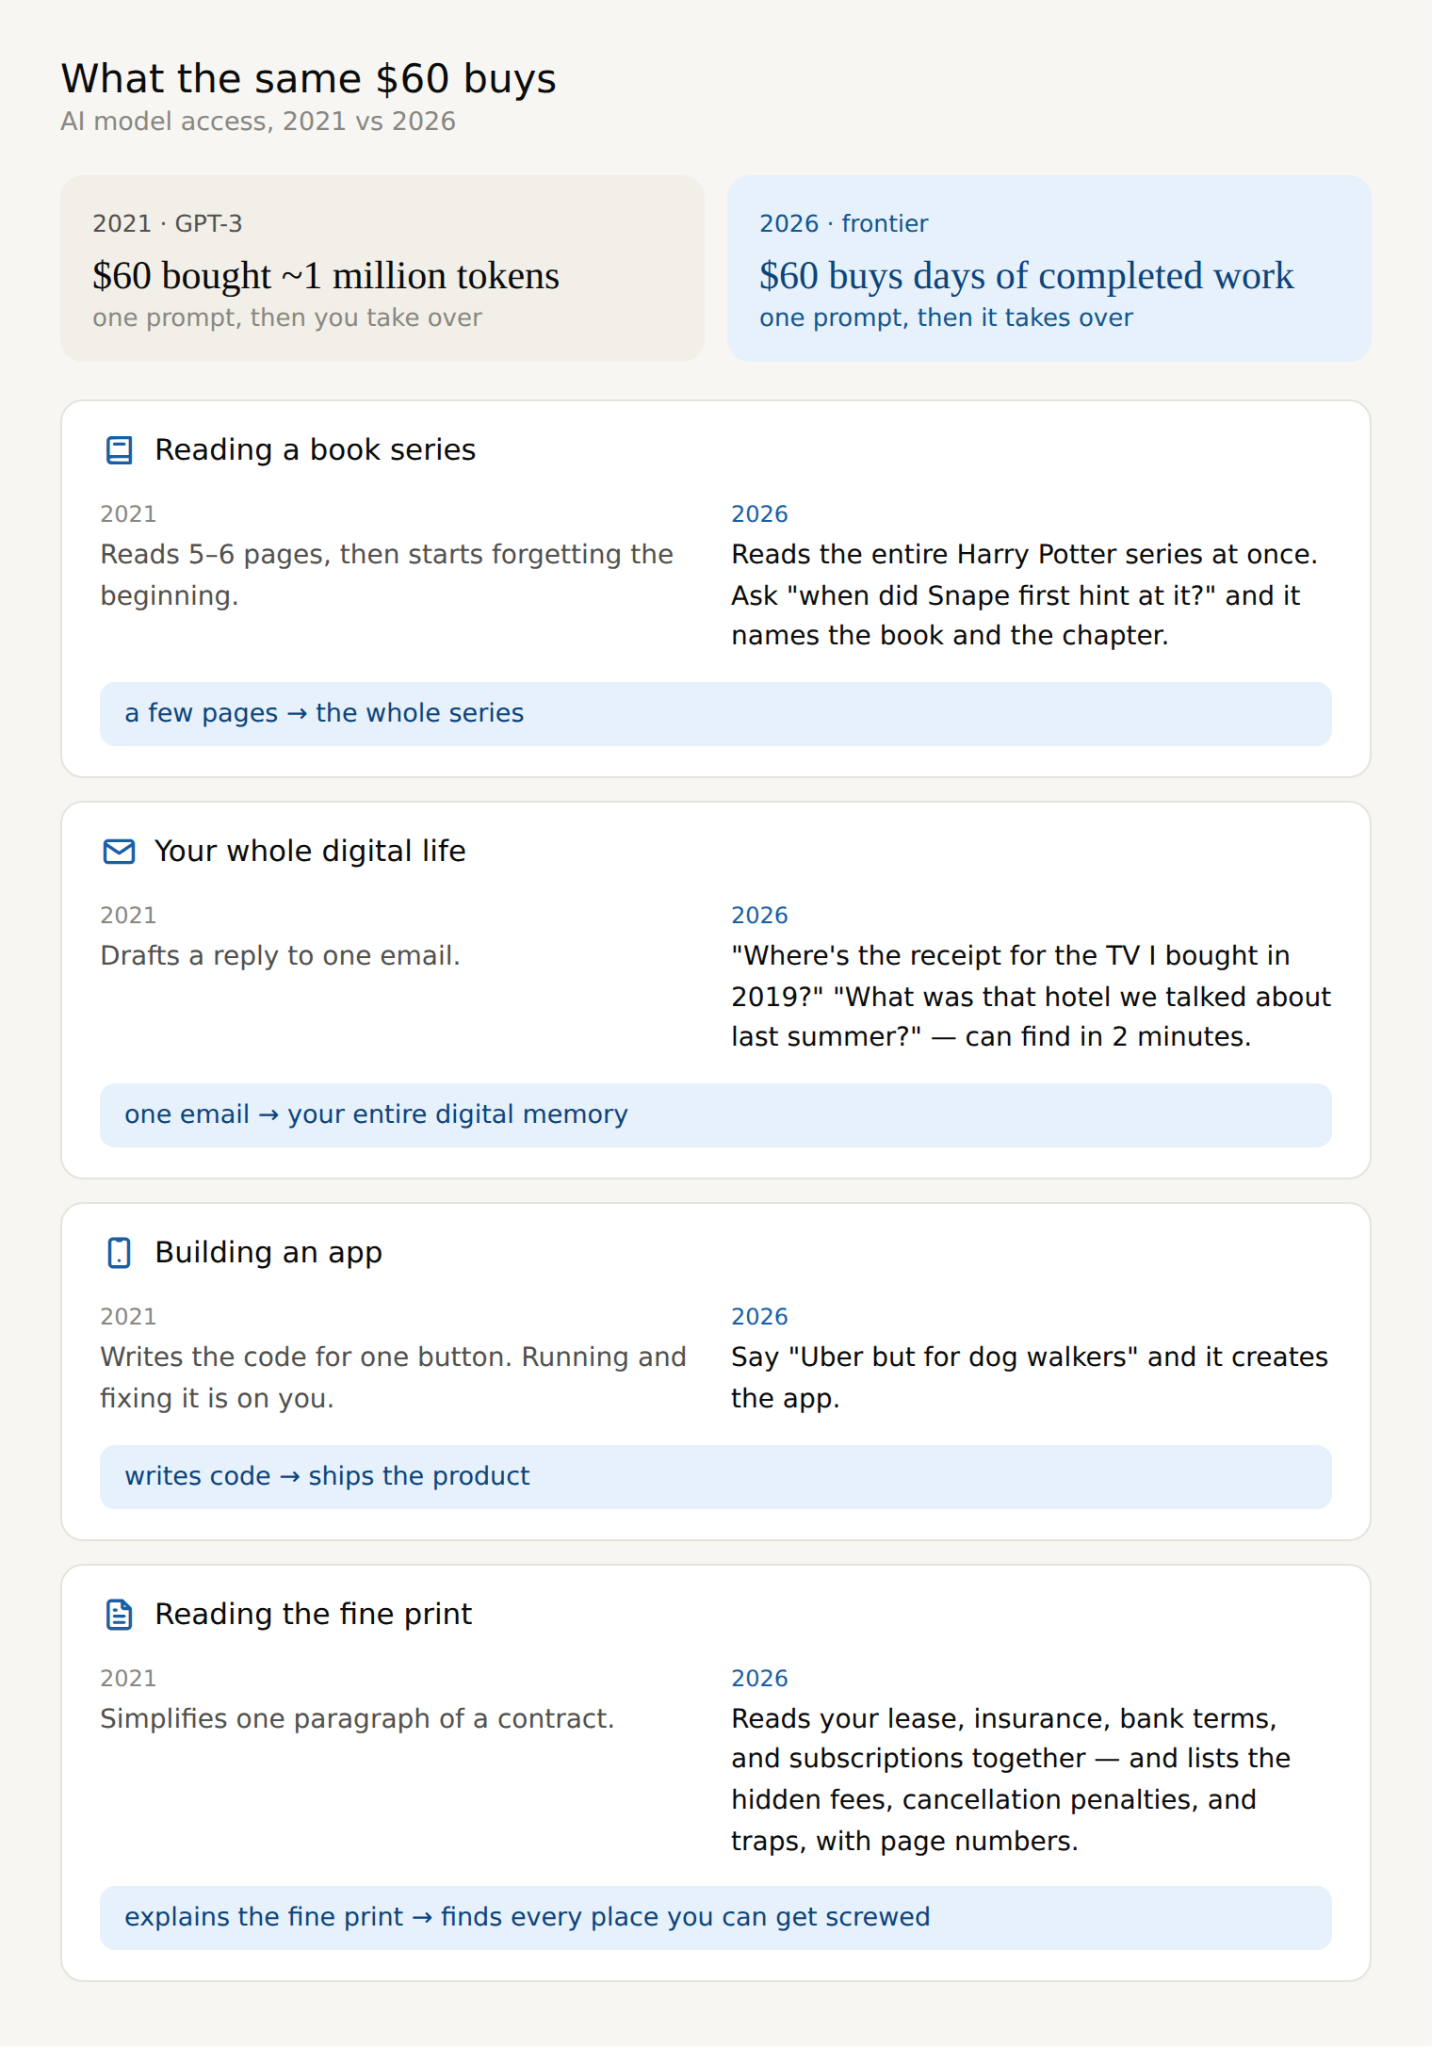Click 'writes code → ships the product' banner

pyautogui.click(x=715, y=1477)
